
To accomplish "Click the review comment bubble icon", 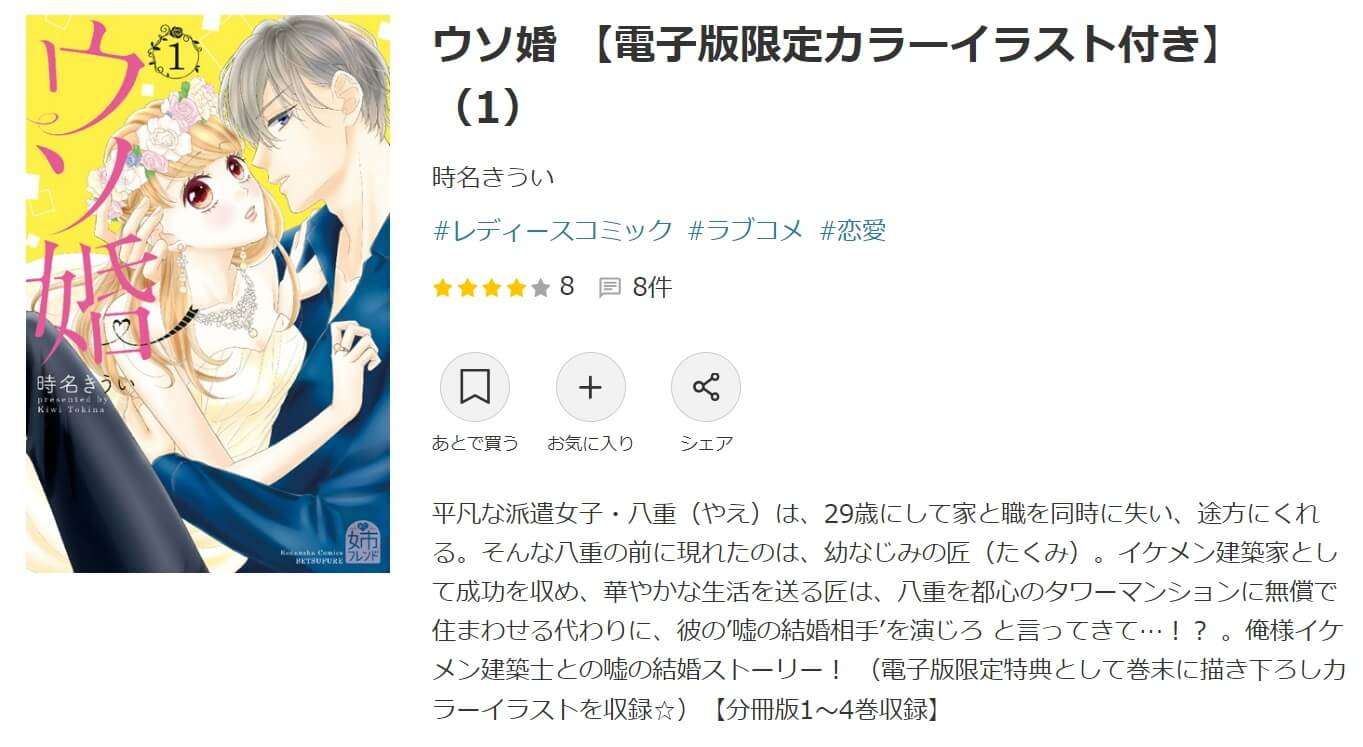I will (609, 288).
